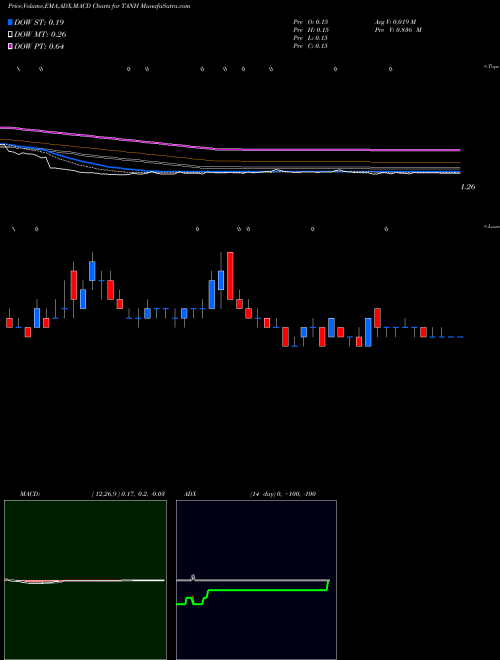Click the blue candlestick at the first peak
Image resolution: width=500 pixels, height=660 pixels.
click(92, 271)
